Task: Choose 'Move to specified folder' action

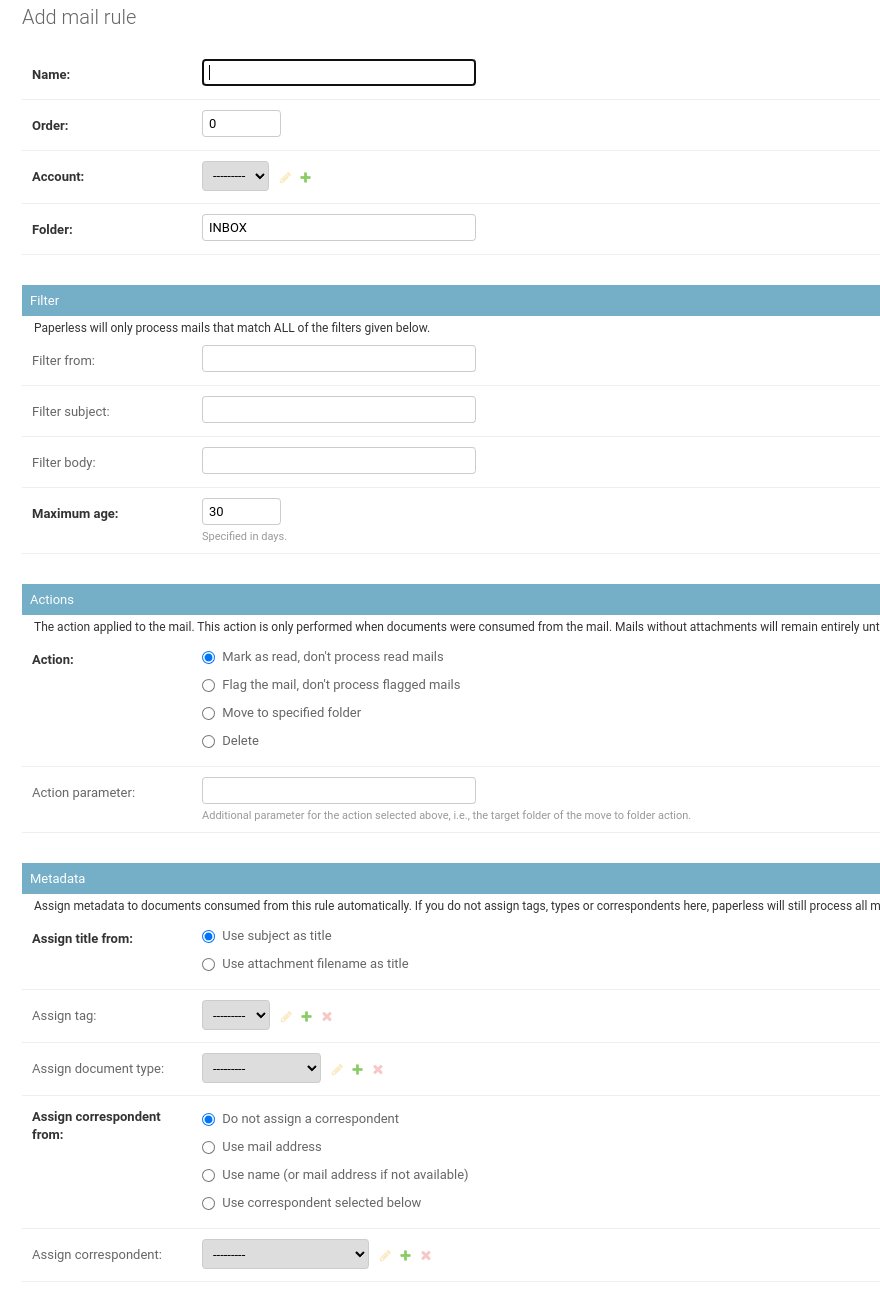Action: point(209,713)
